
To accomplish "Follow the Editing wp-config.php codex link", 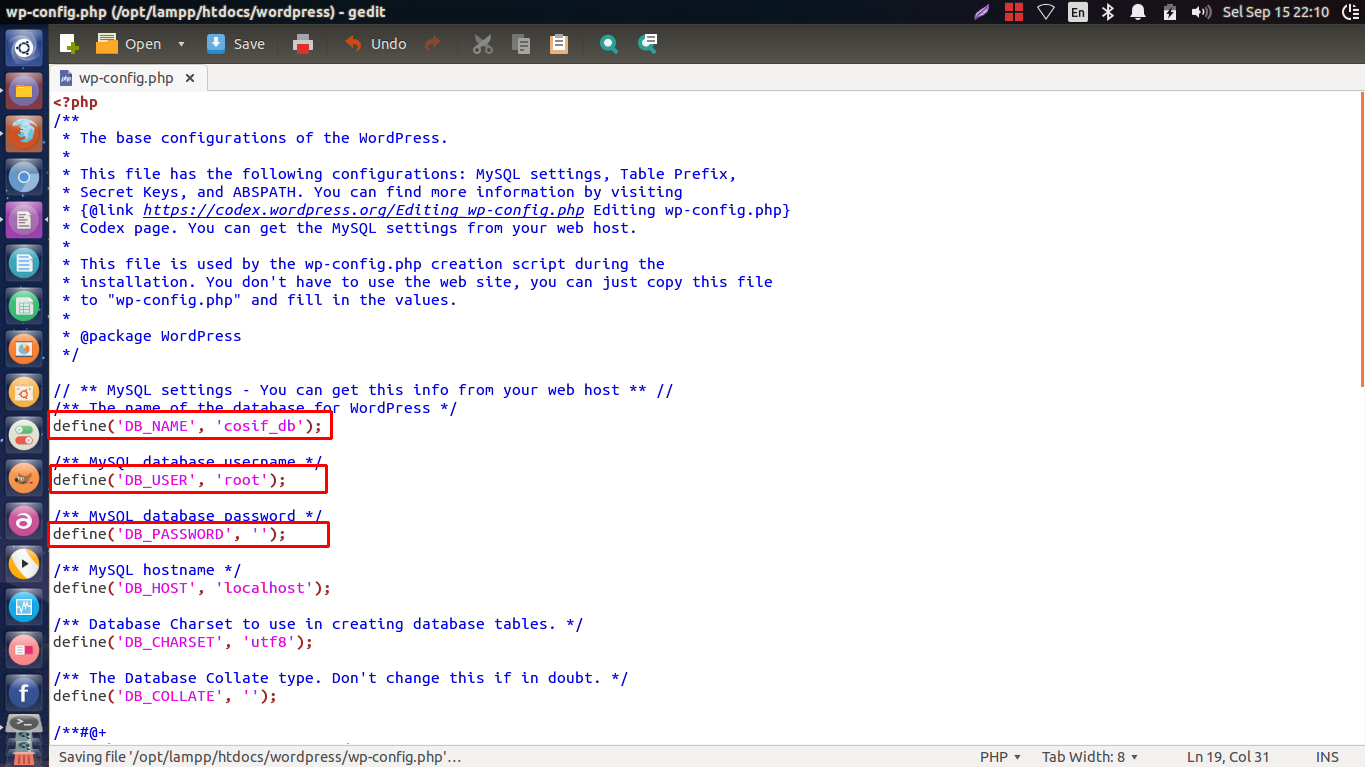I will [x=364, y=209].
